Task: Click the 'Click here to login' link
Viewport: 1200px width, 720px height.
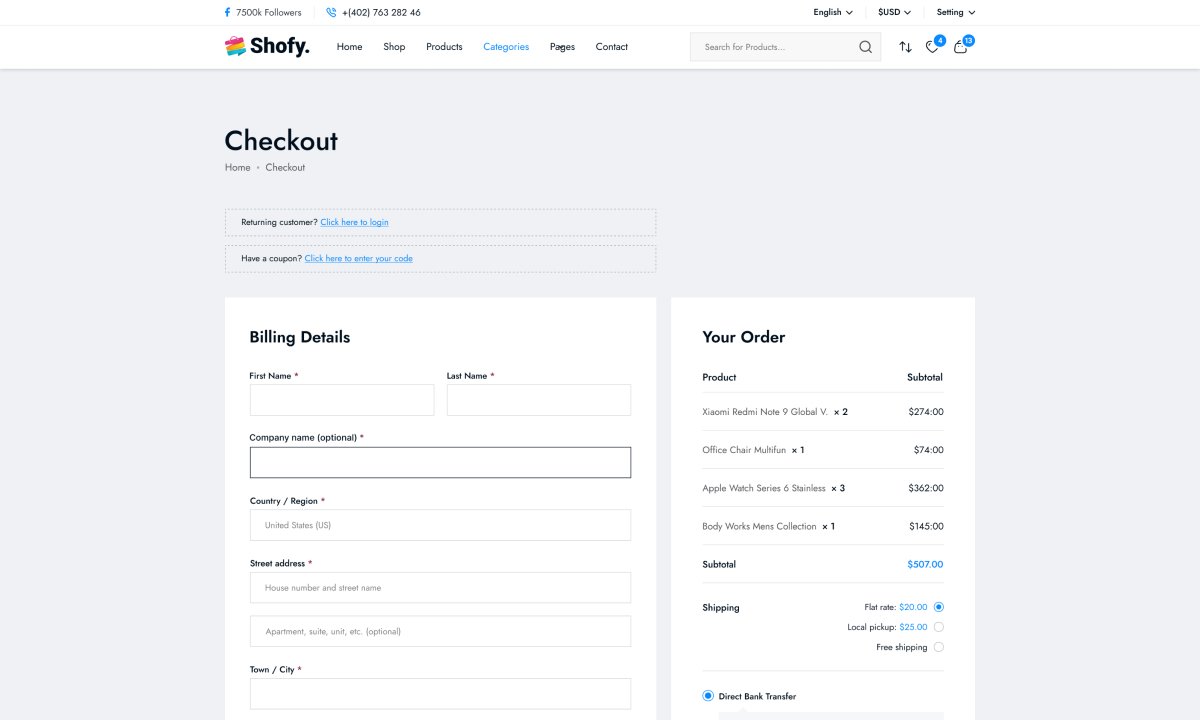Action: tap(354, 222)
